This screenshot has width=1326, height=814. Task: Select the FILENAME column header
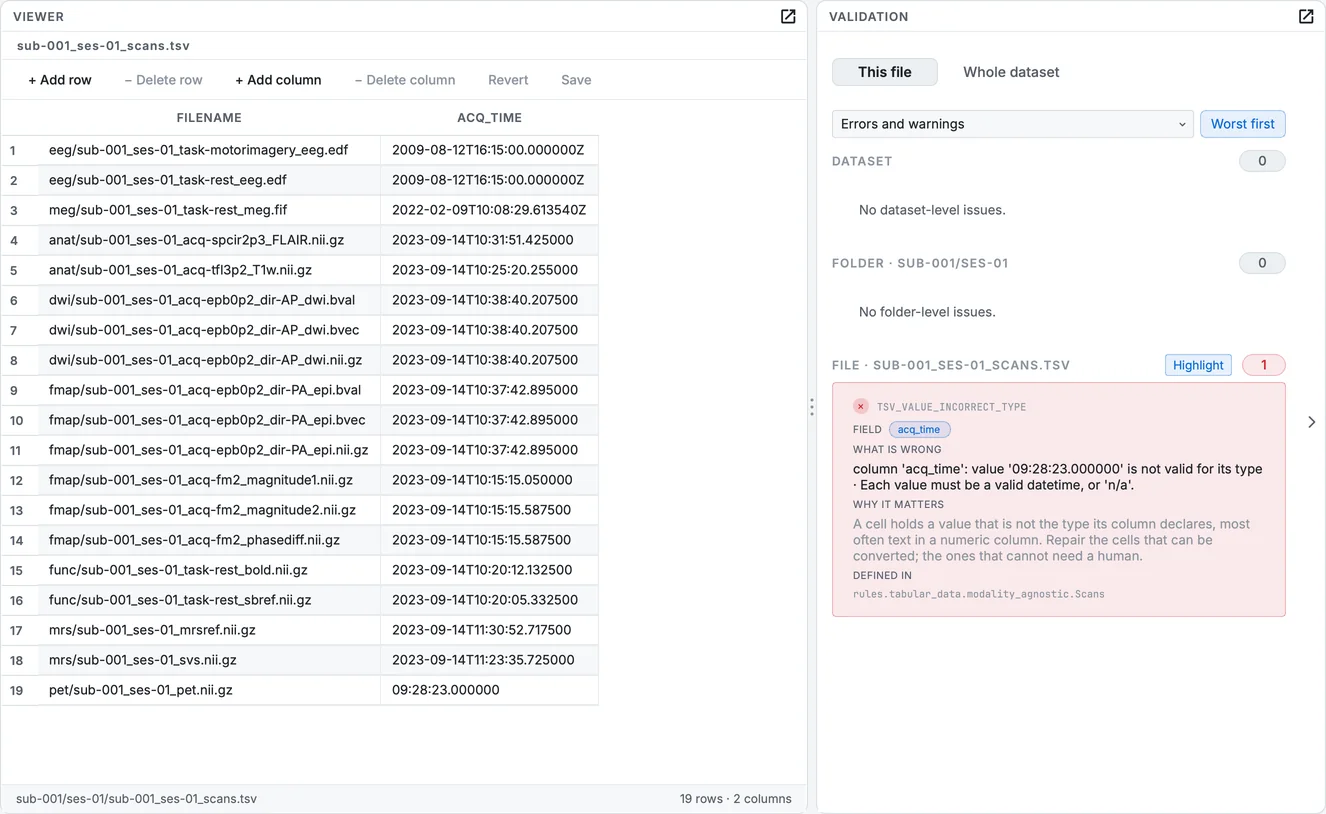click(x=209, y=118)
